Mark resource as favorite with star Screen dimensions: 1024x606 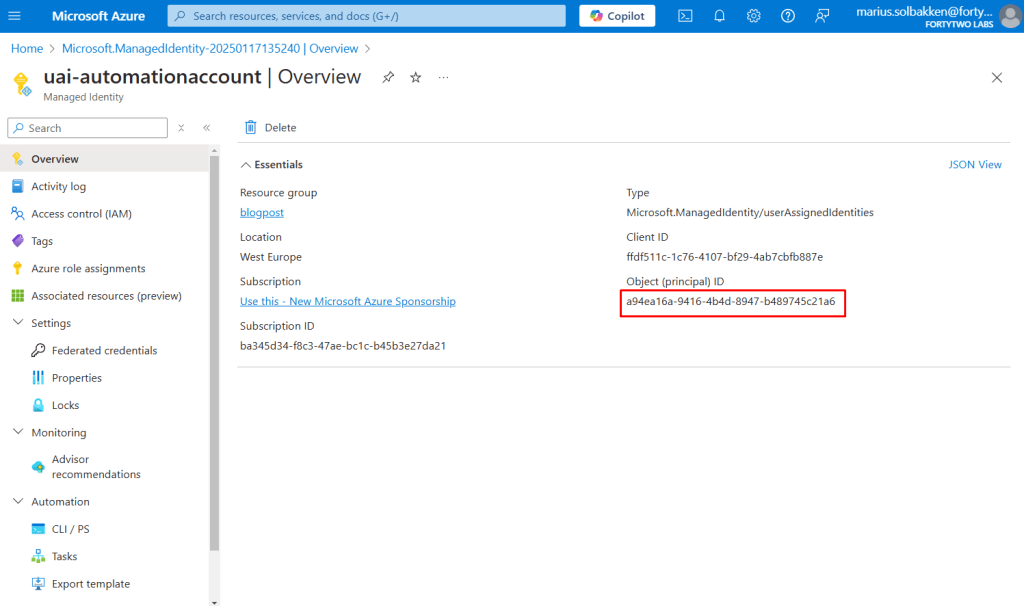(x=416, y=78)
